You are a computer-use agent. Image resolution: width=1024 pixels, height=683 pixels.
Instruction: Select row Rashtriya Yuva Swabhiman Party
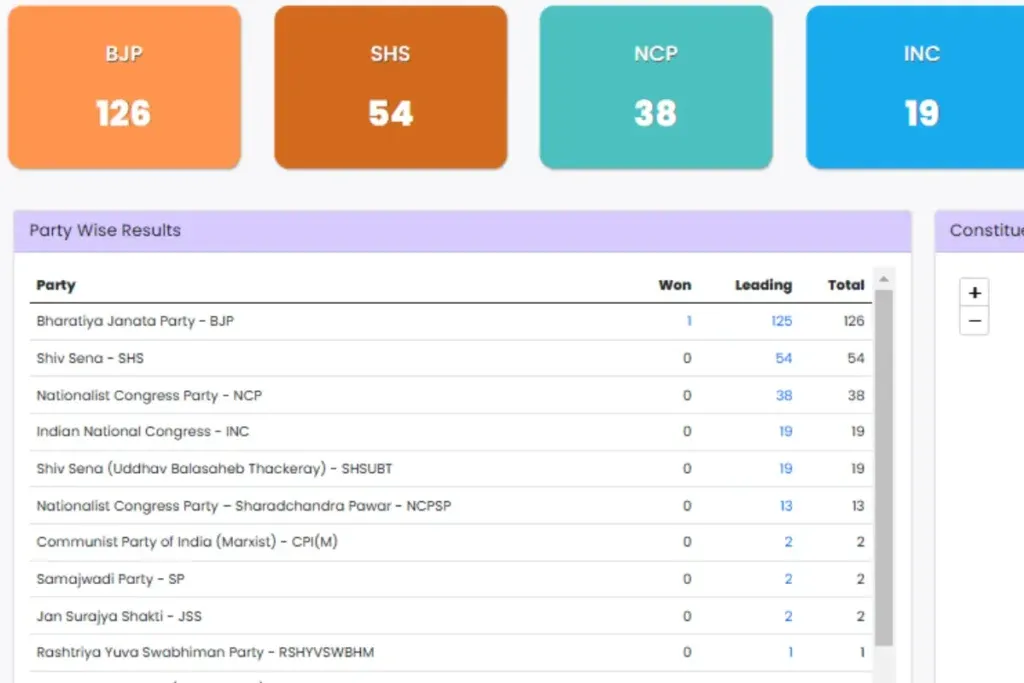point(451,652)
